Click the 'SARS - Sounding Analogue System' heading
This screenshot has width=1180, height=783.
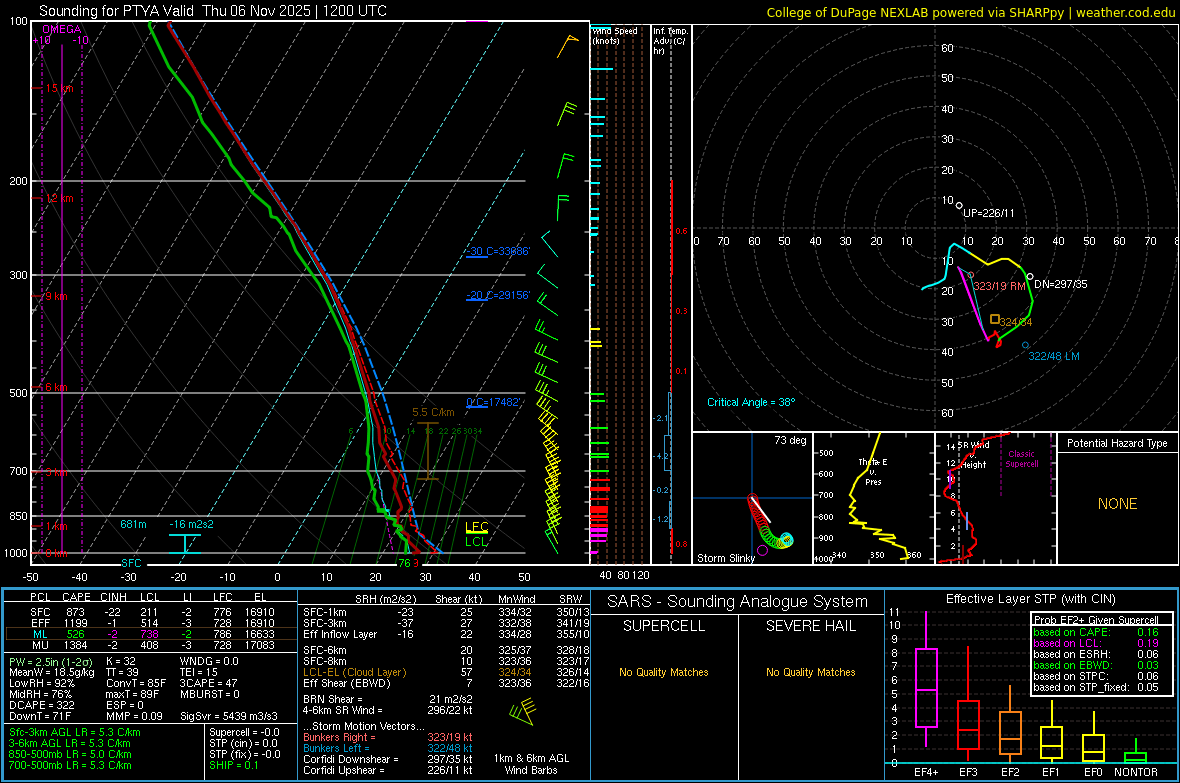tap(737, 602)
